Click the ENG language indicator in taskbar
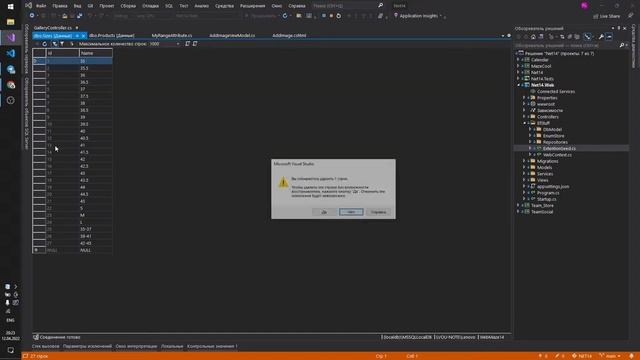 click(11, 320)
